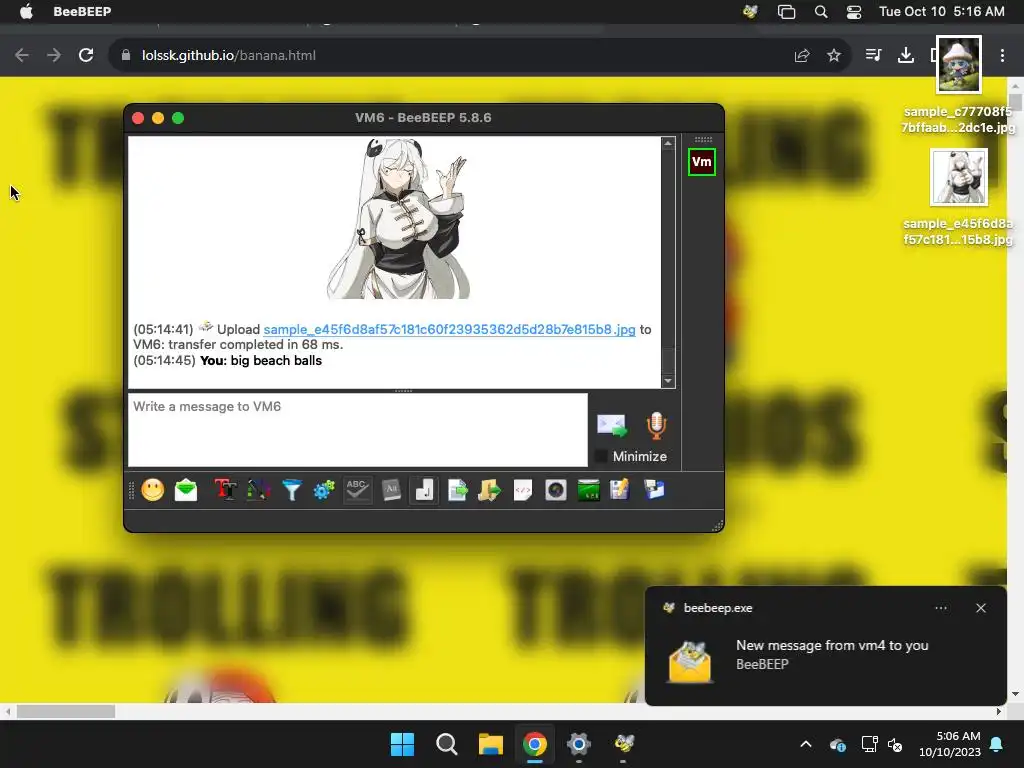Open Windows taskbar search
1024x768 pixels.
447,744
